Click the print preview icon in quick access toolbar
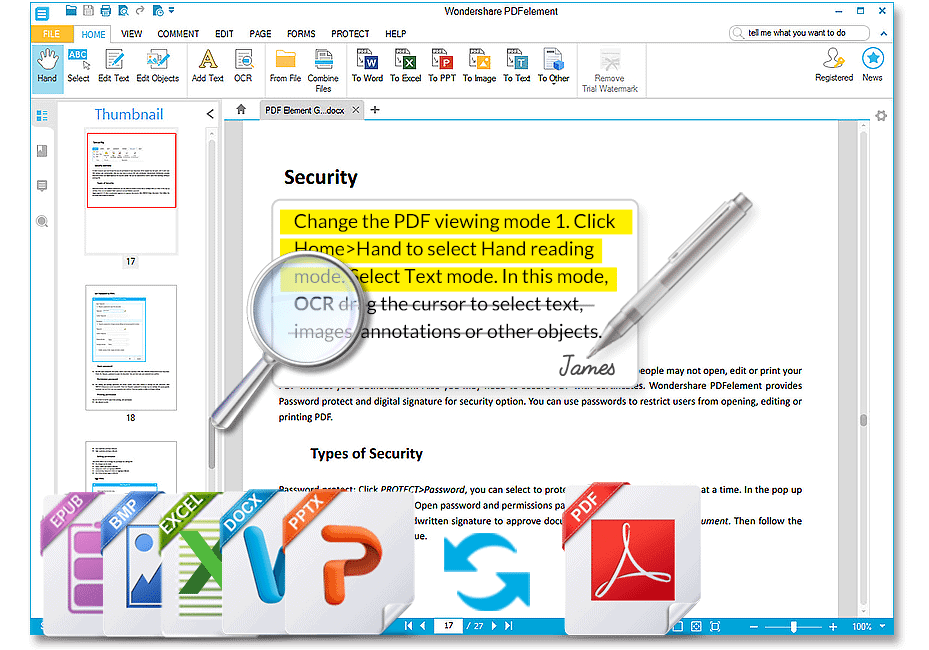The image size is (929, 650). coord(123,10)
